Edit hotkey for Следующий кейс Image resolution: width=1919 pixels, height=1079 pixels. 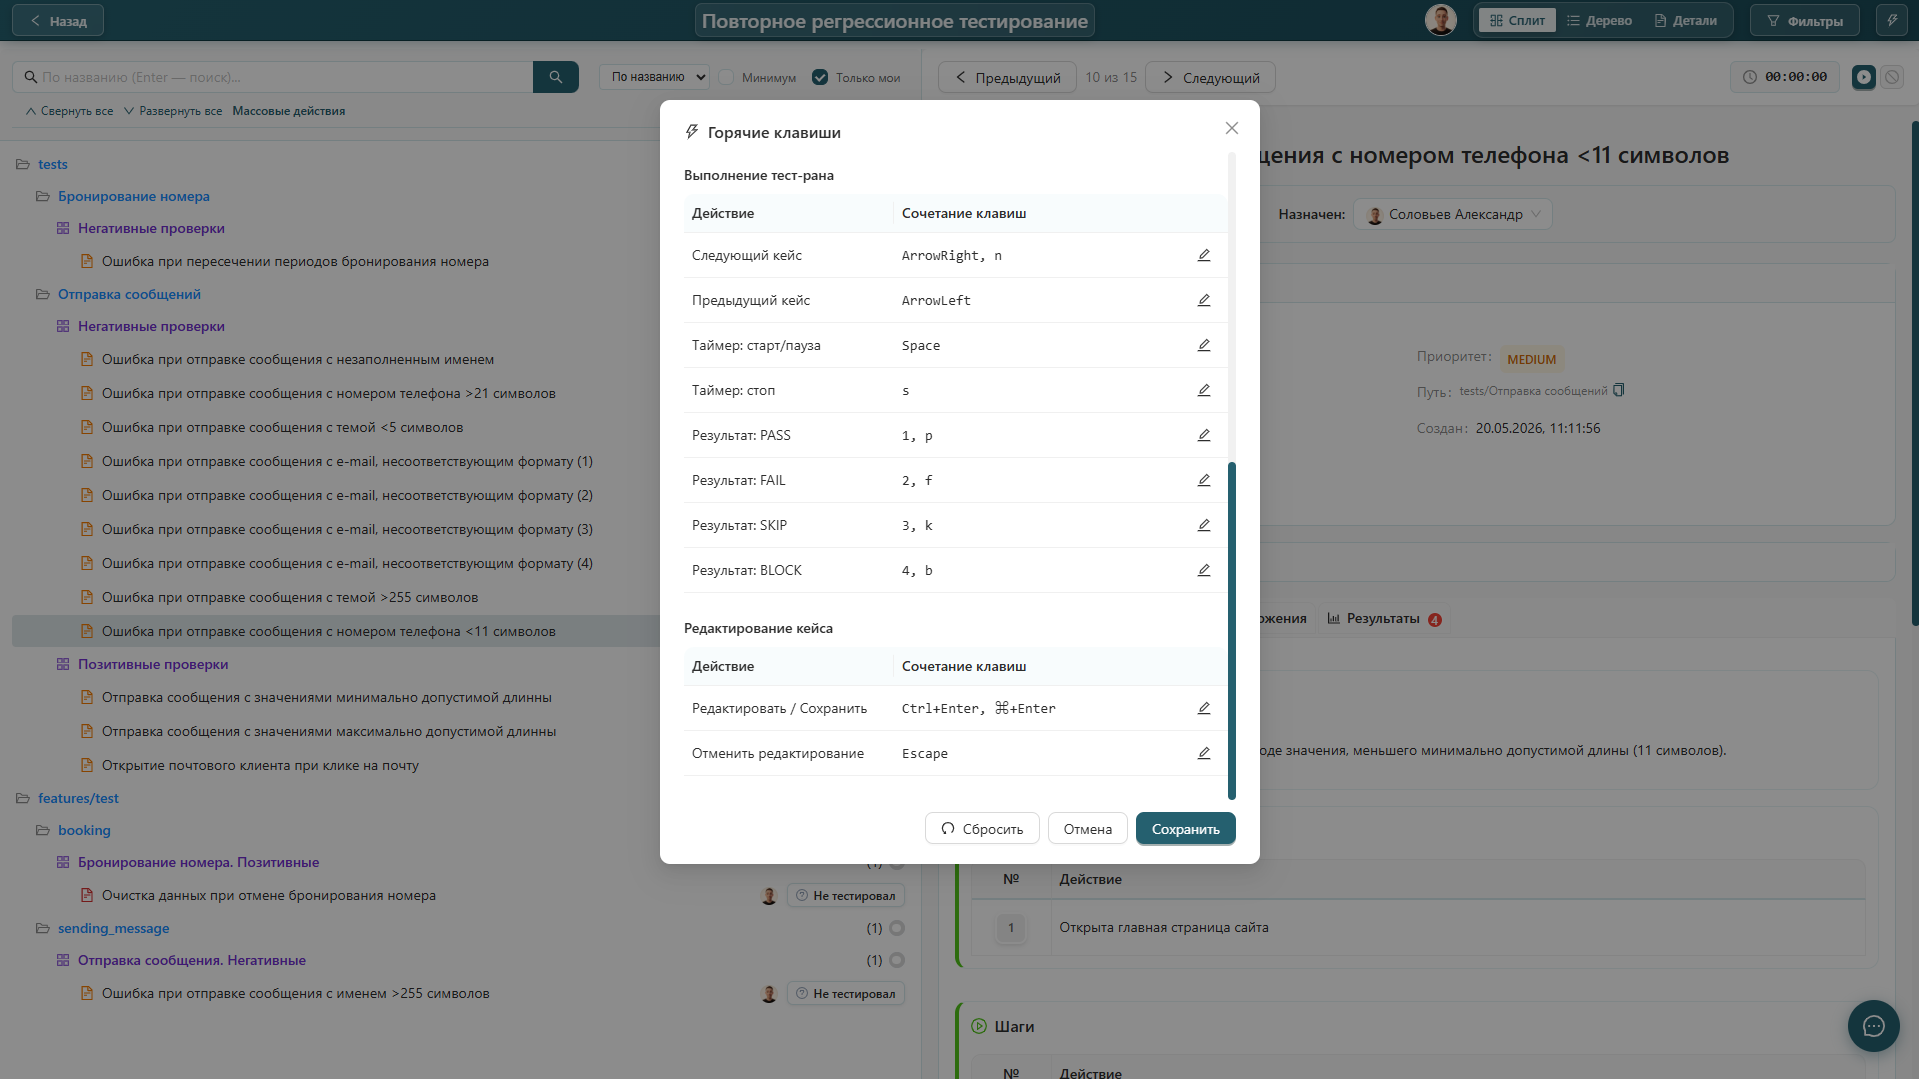point(1204,255)
